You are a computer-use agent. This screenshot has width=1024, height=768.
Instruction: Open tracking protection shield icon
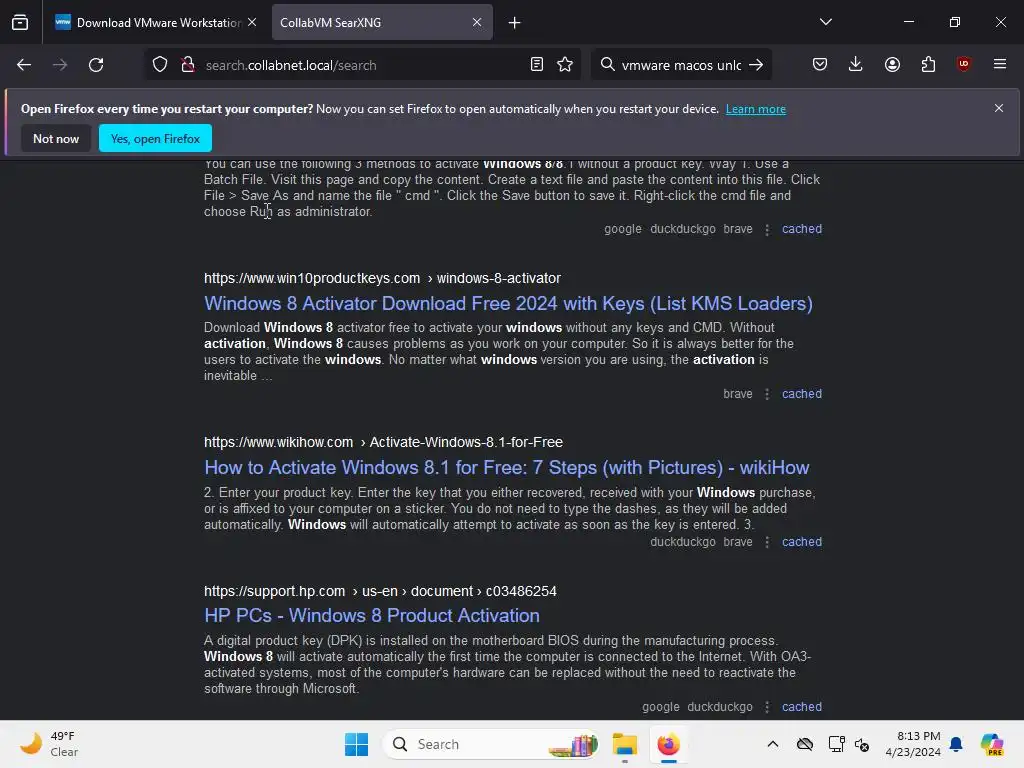(x=160, y=65)
